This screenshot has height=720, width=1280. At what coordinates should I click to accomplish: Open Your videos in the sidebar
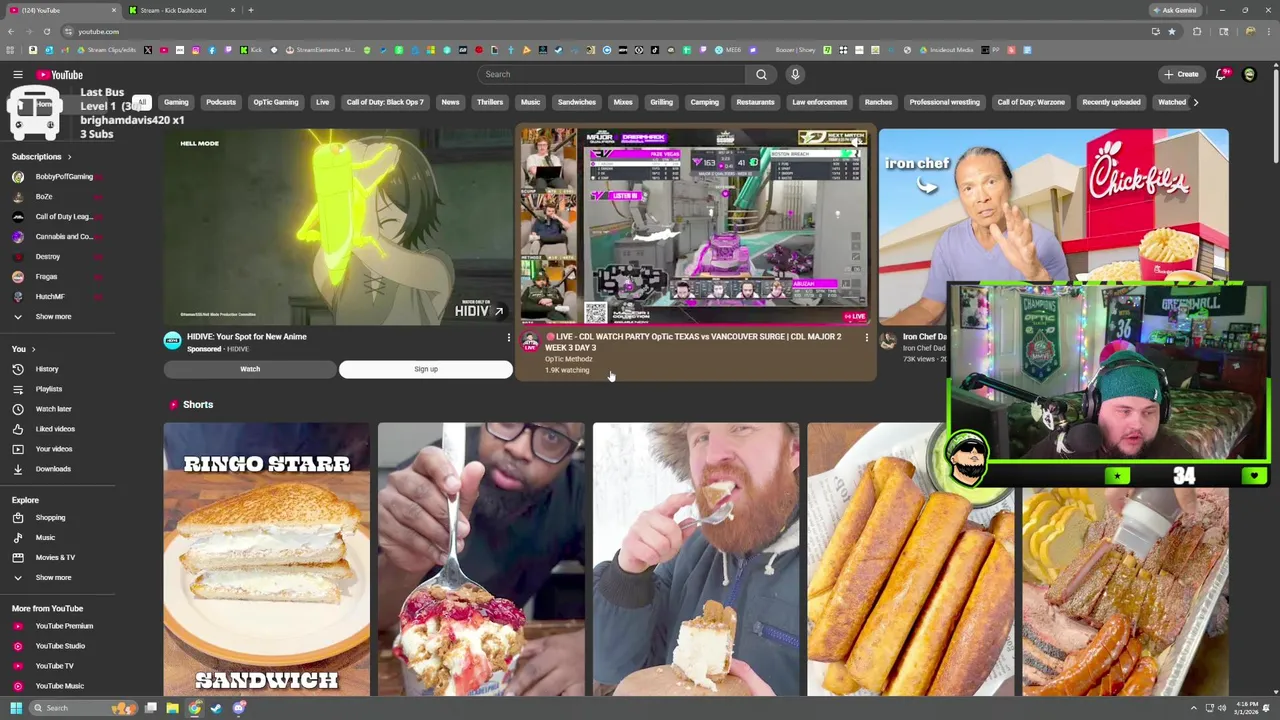54,449
